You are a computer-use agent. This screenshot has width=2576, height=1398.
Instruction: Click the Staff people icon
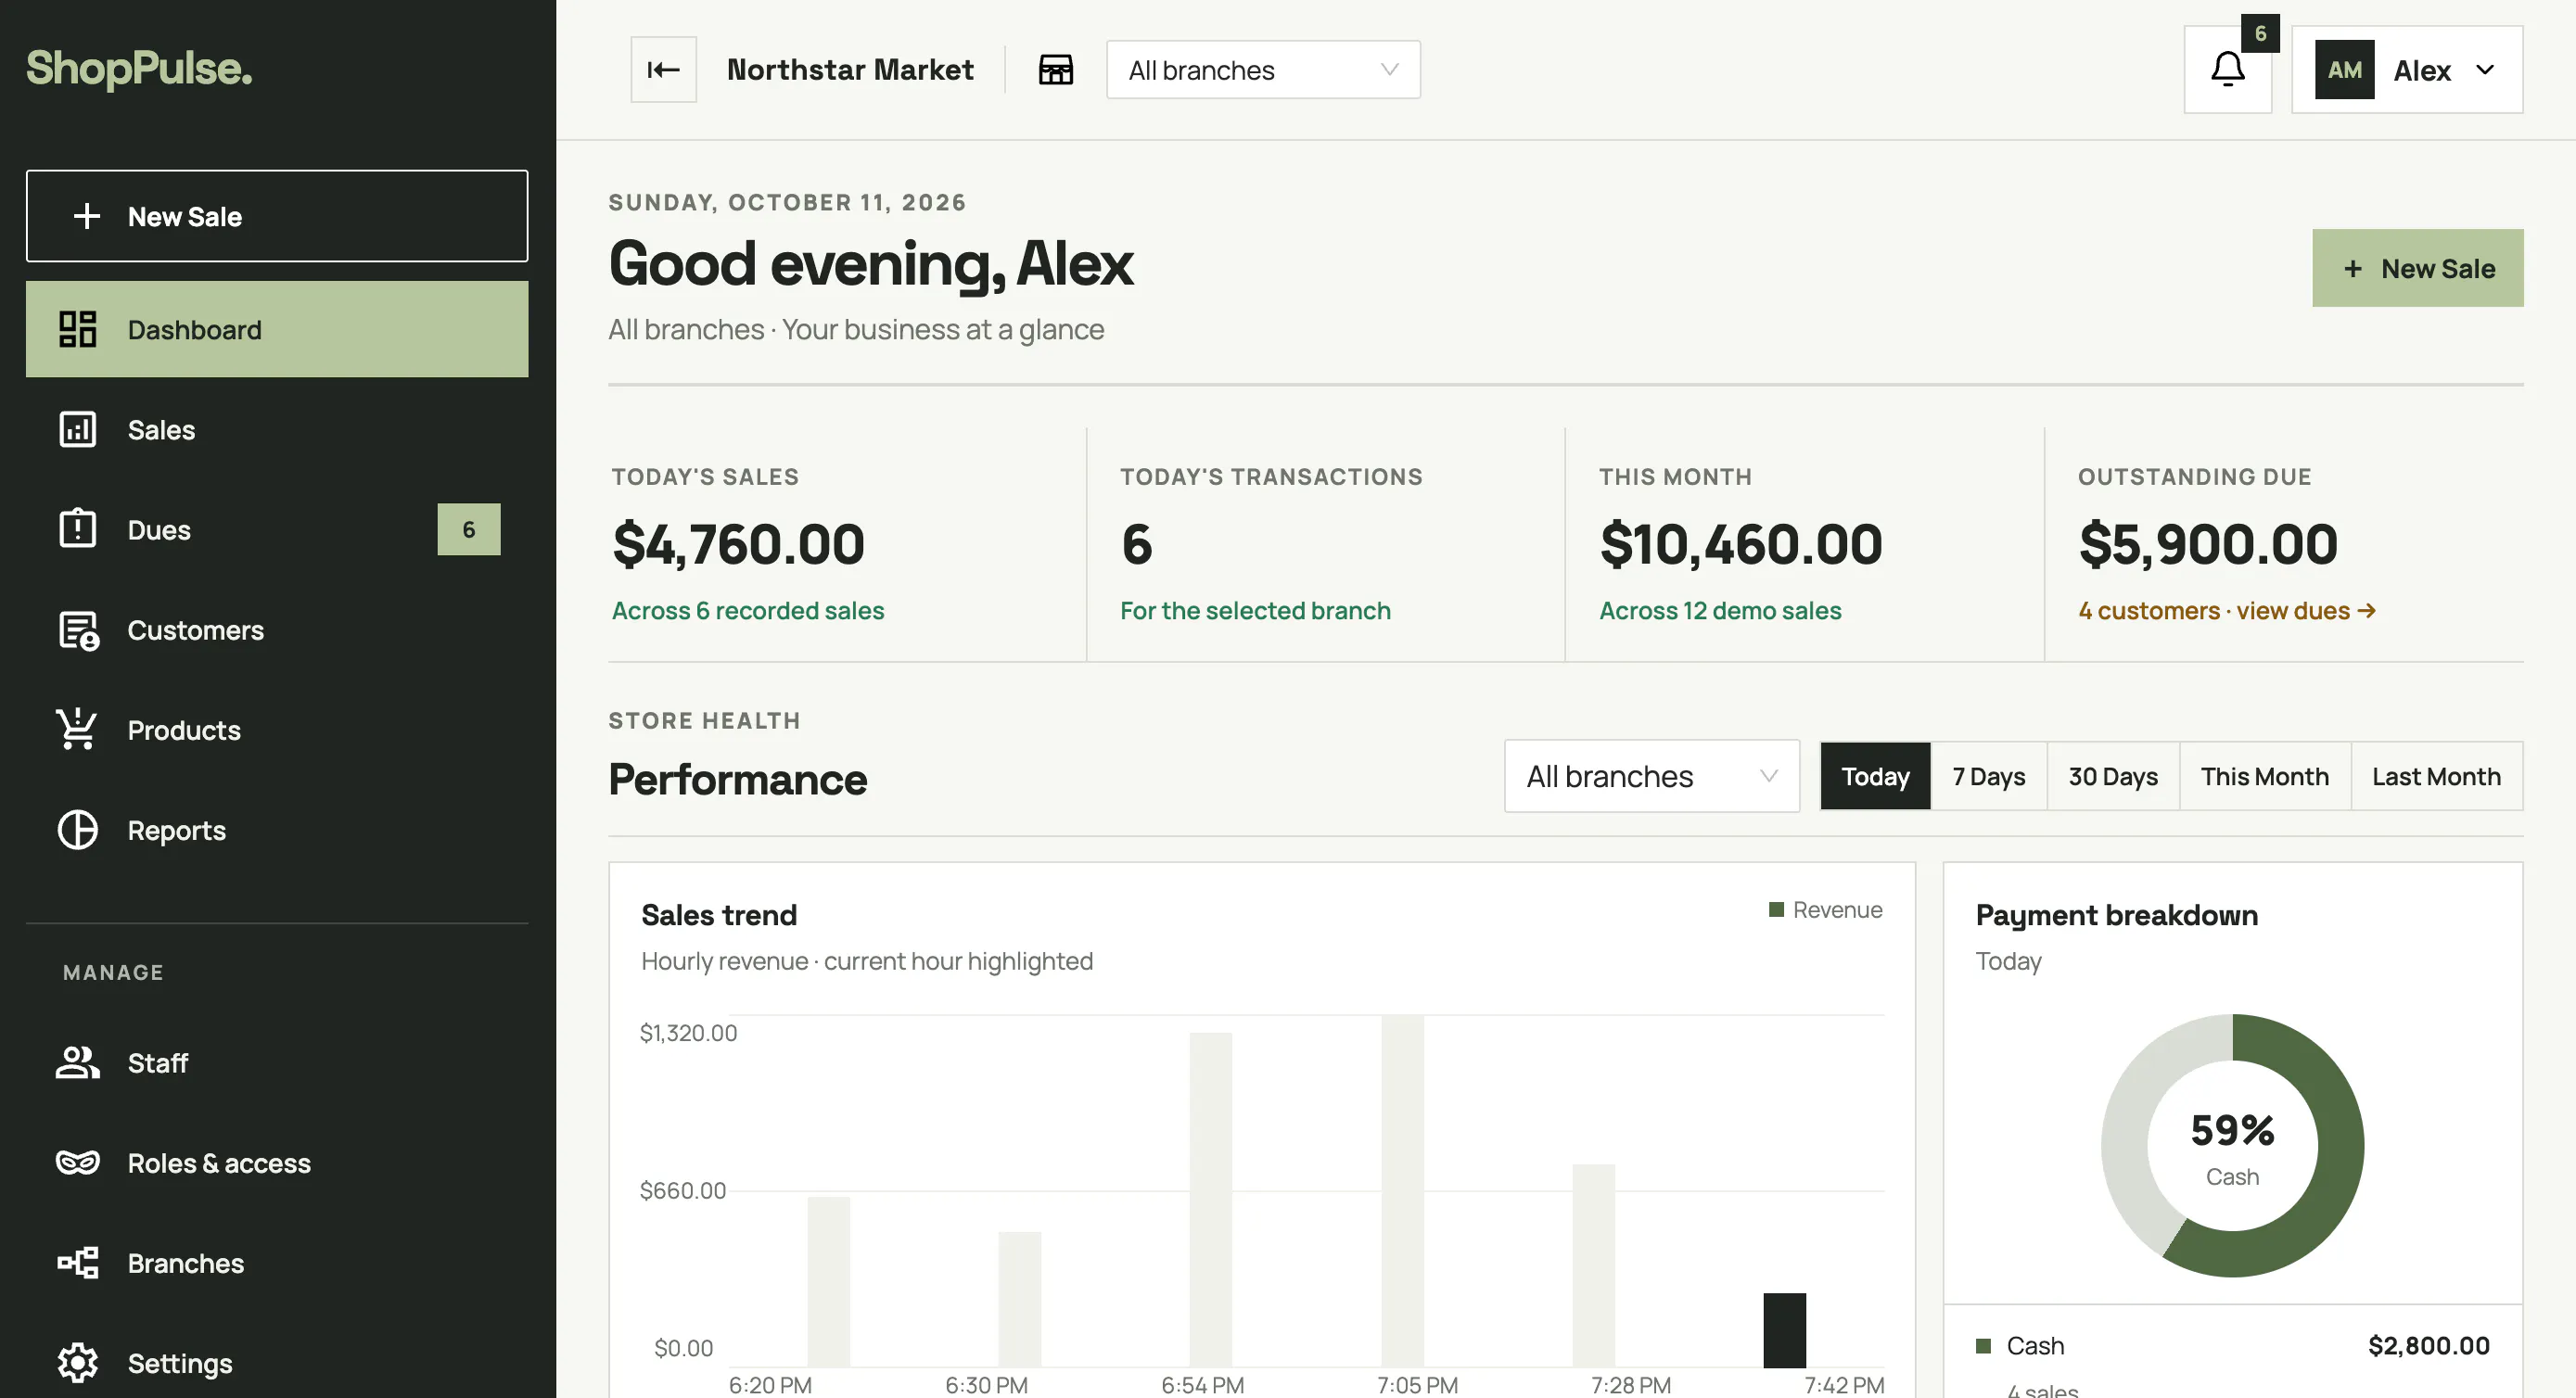[x=77, y=1062]
